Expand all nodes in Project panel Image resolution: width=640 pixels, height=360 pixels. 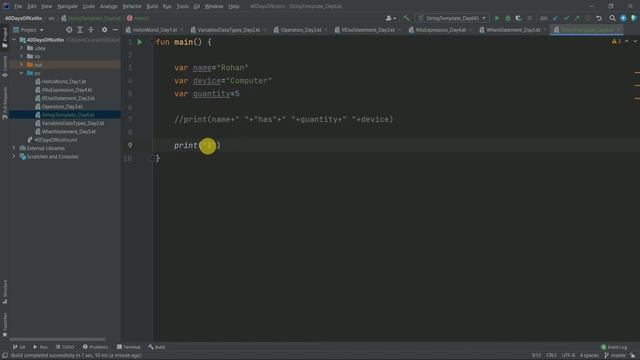coord(80,30)
